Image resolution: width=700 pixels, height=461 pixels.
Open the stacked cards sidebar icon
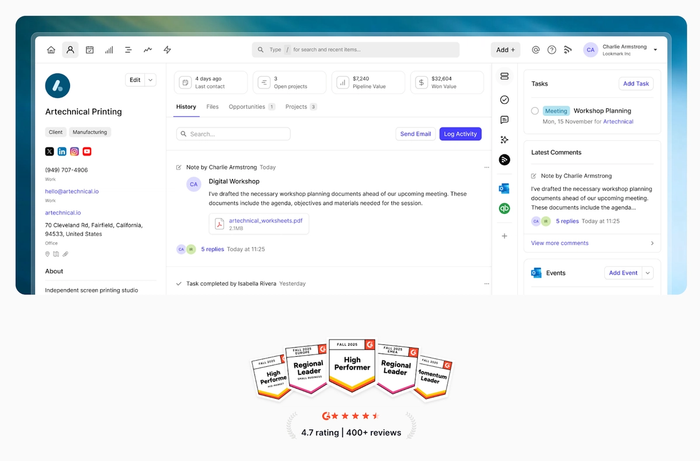[x=504, y=76]
